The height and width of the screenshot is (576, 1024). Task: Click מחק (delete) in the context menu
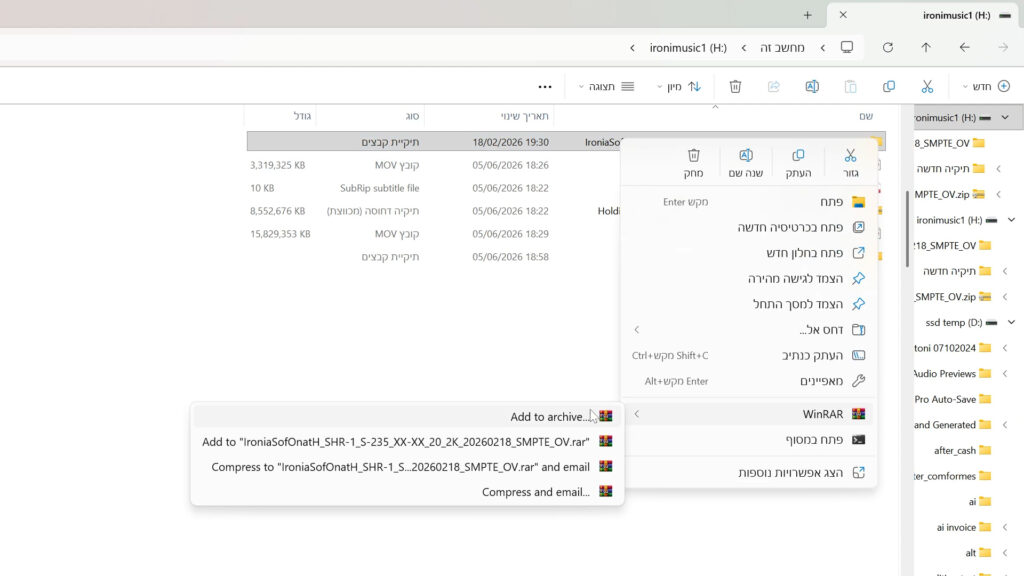(694, 163)
